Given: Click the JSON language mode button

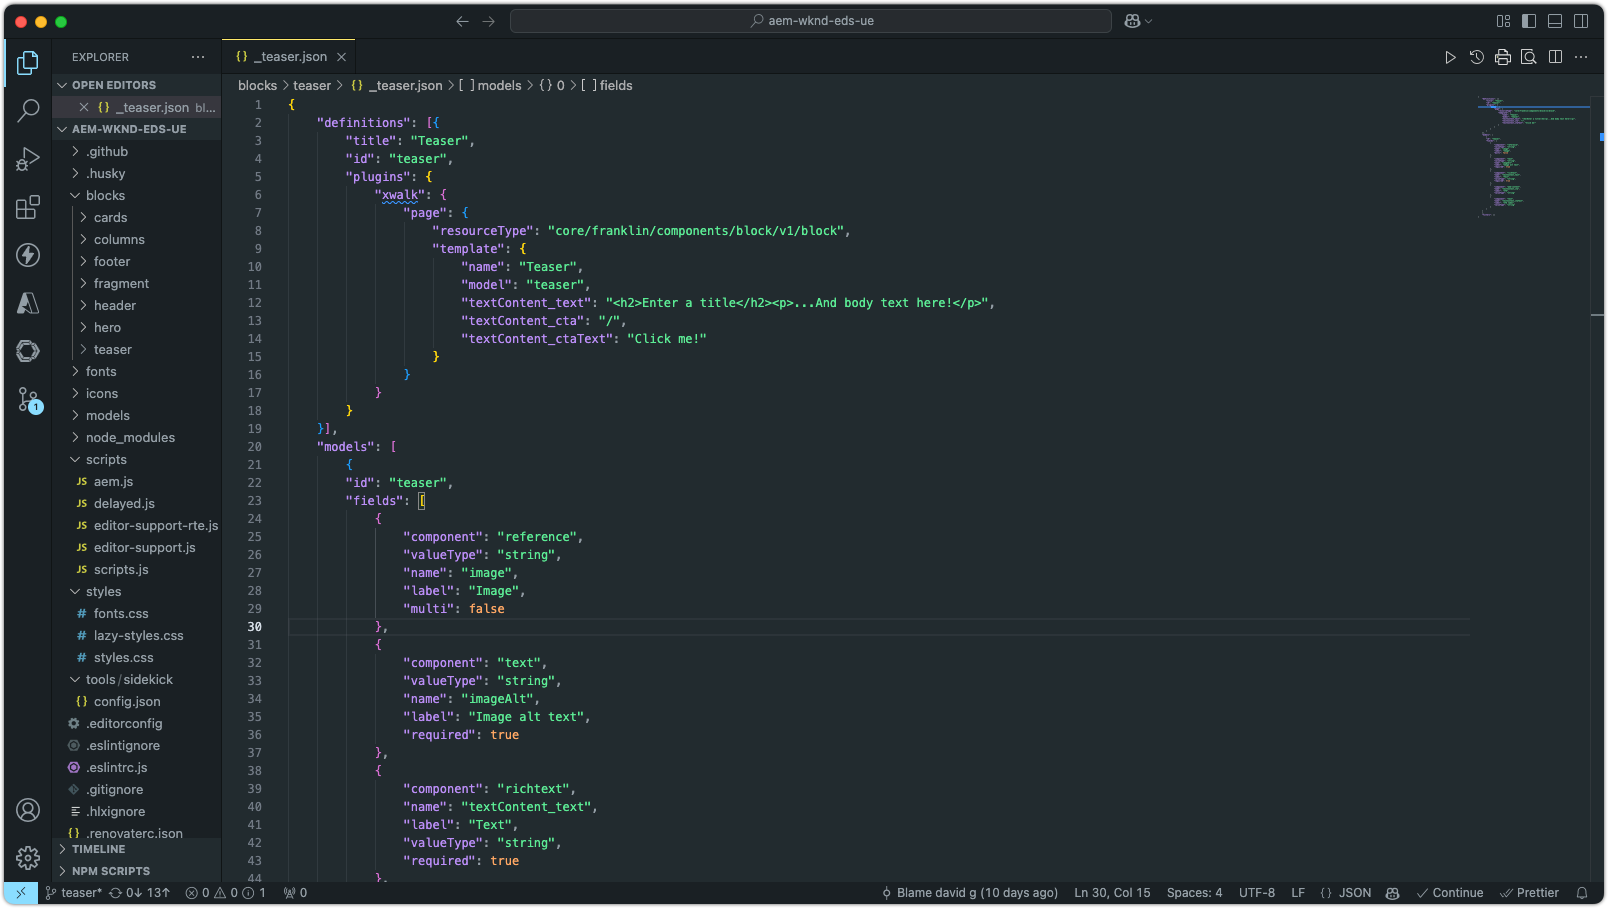Looking at the screenshot, I should (1346, 893).
